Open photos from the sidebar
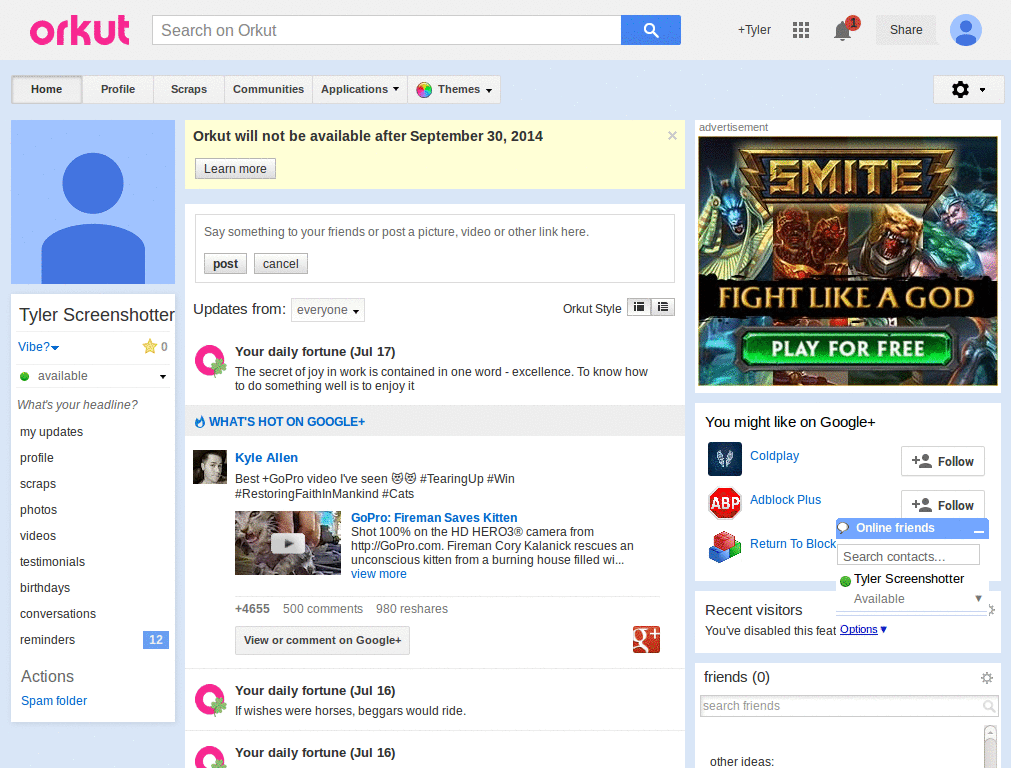1024x768 pixels. (39, 510)
